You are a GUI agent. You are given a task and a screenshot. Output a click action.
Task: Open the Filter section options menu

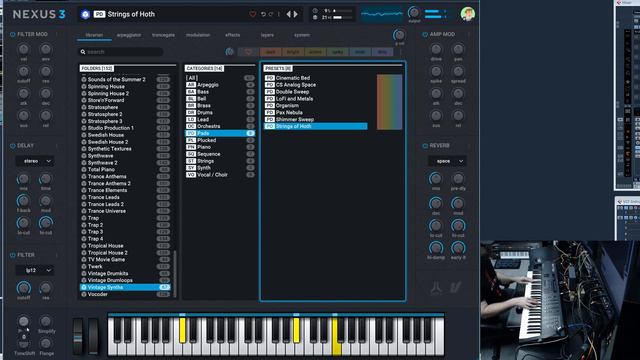pyautogui.click(x=57, y=255)
